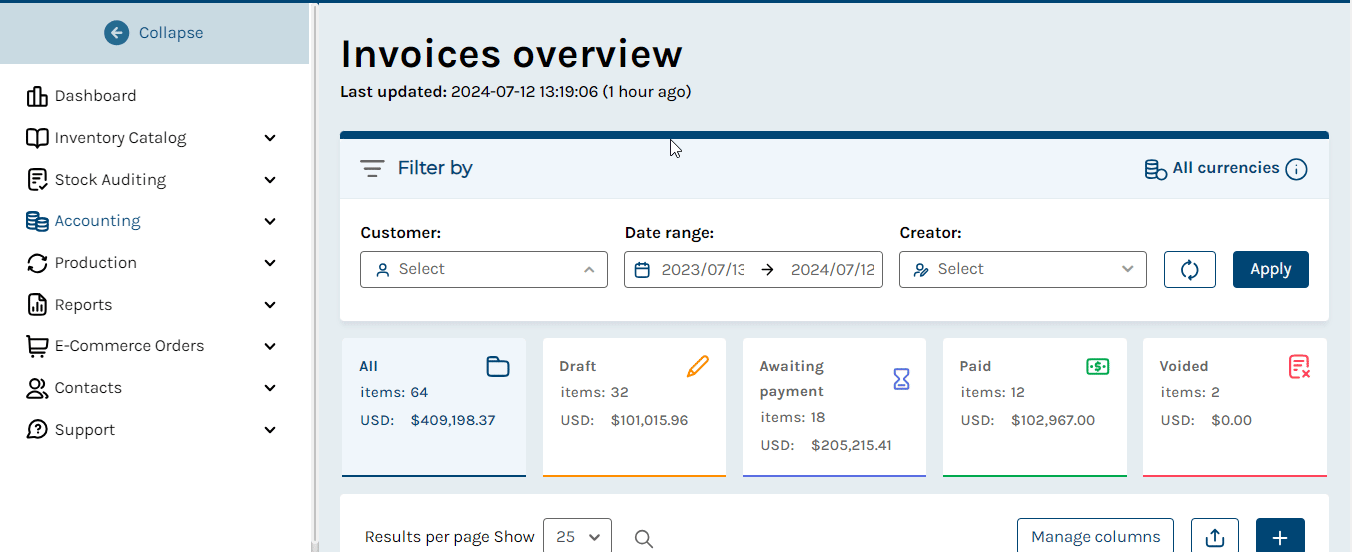
Task: Open the Creator Select dropdown
Action: pos(1023,269)
